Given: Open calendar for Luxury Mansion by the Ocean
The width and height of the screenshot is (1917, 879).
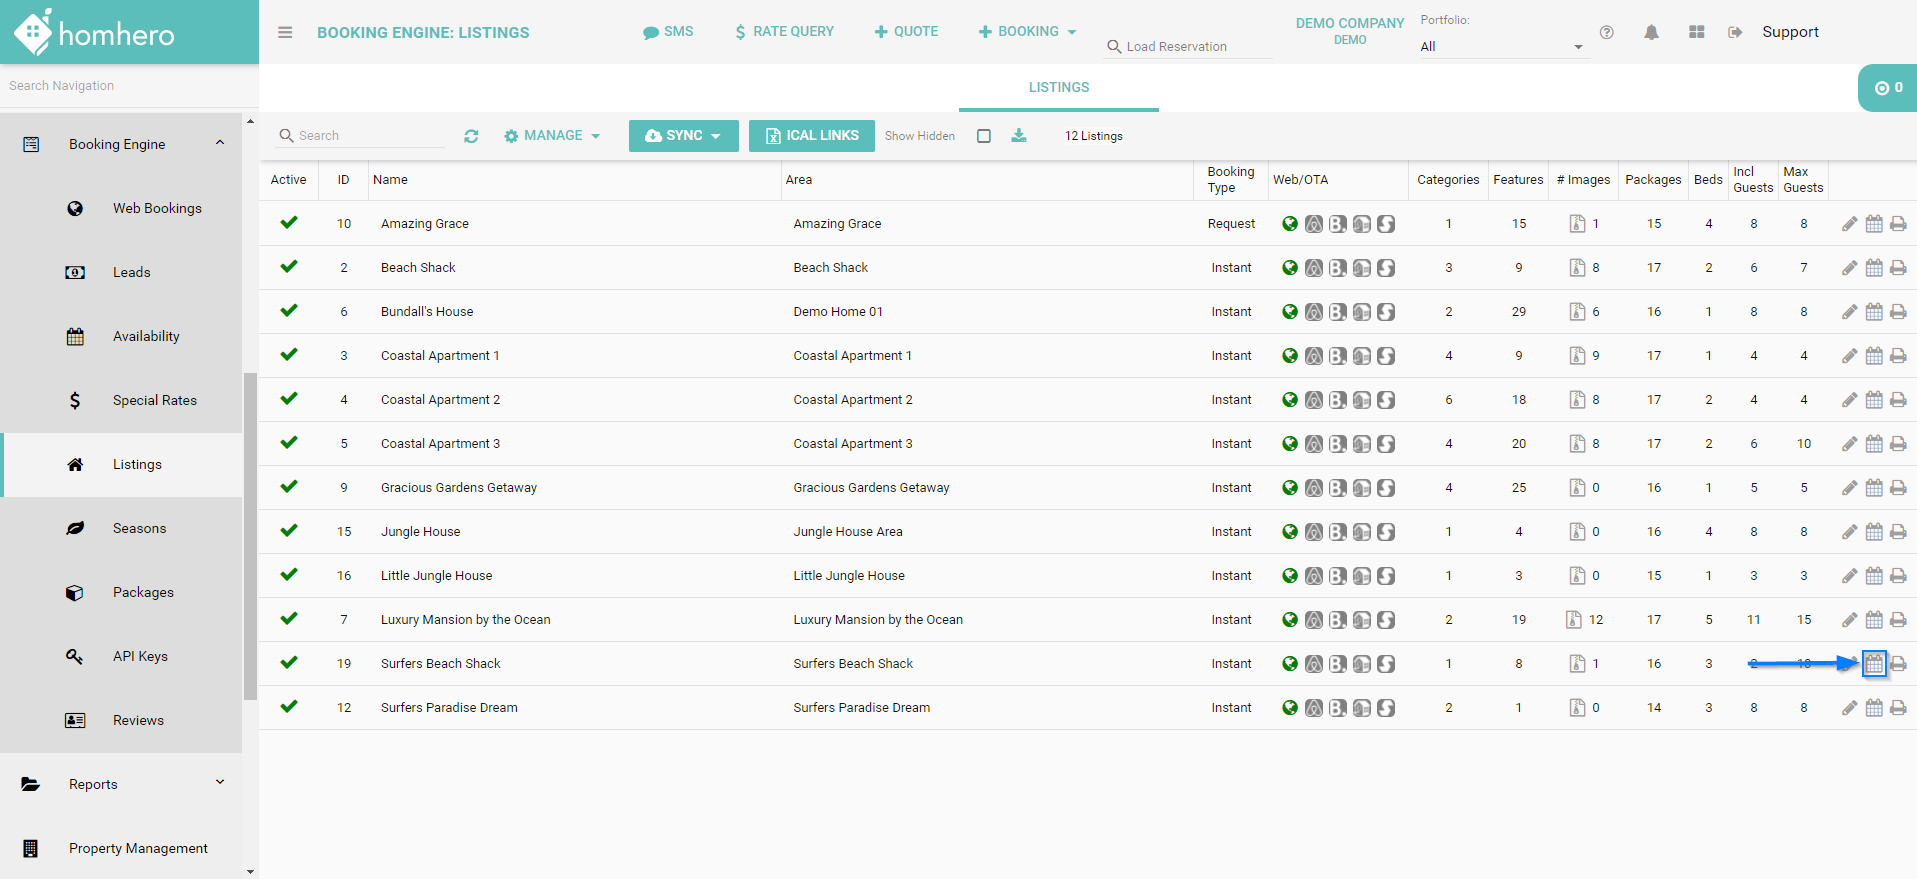Looking at the screenshot, I should coord(1874,620).
